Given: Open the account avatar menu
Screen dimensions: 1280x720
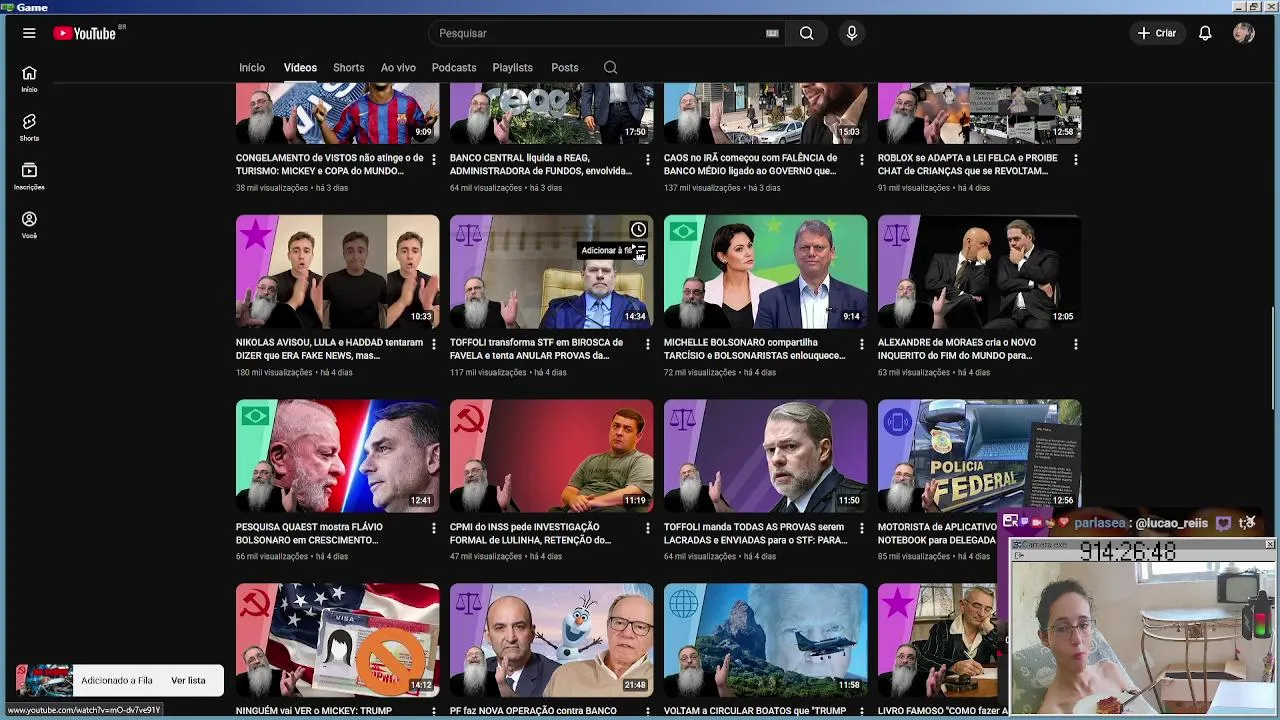Looking at the screenshot, I should (x=1244, y=33).
